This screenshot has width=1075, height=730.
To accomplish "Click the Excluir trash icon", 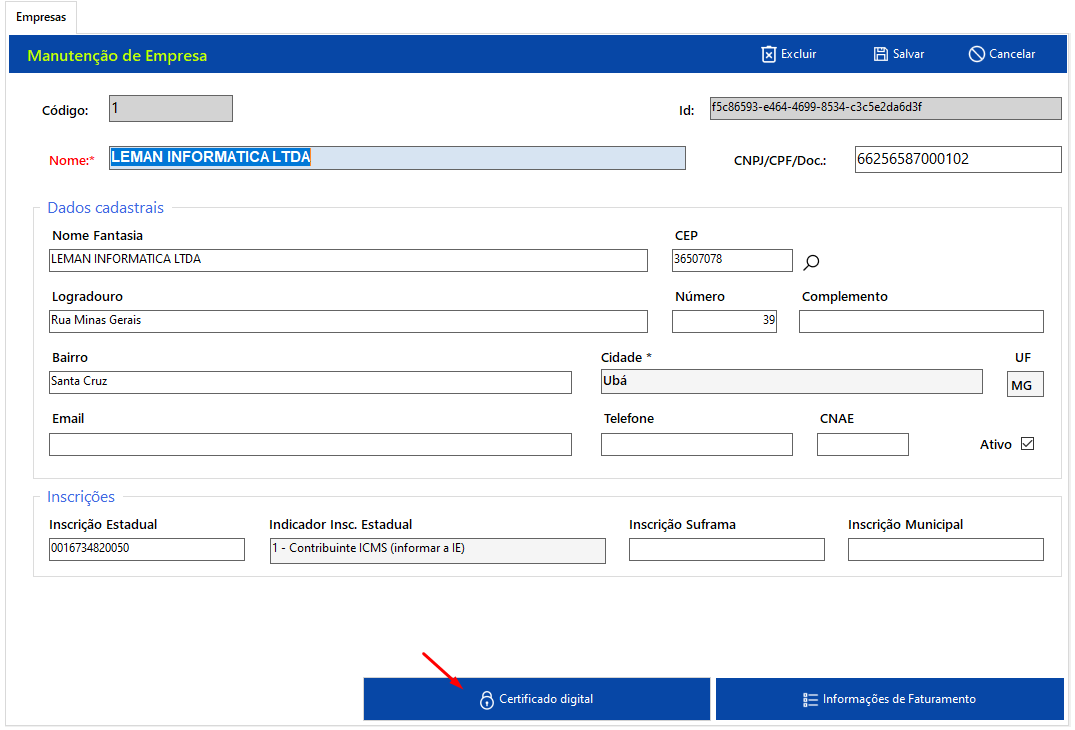I will (769, 54).
